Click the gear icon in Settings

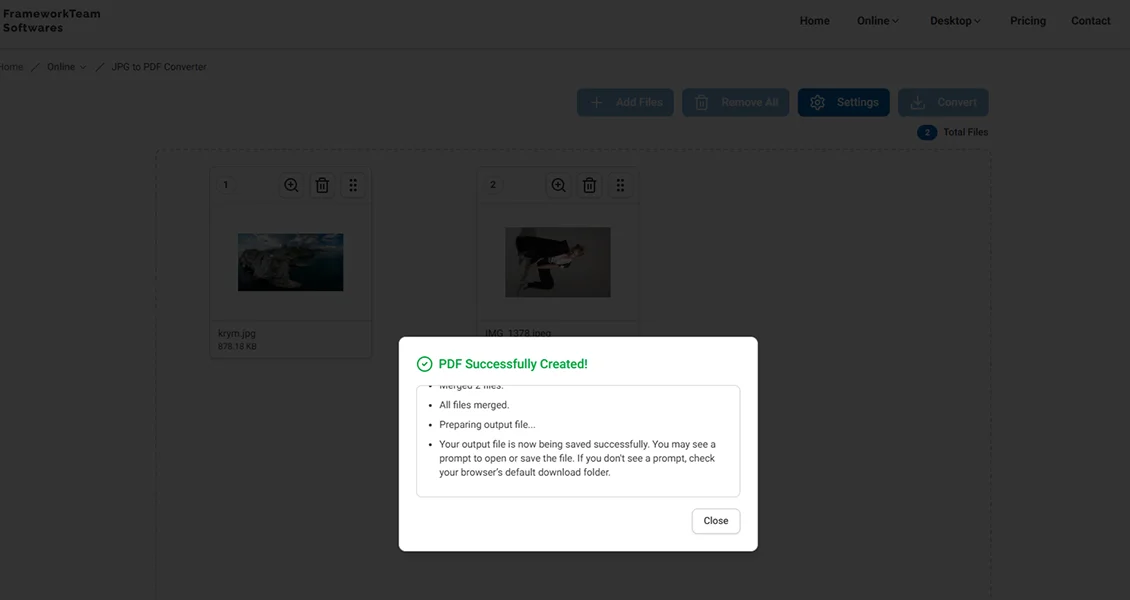coord(817,102)
